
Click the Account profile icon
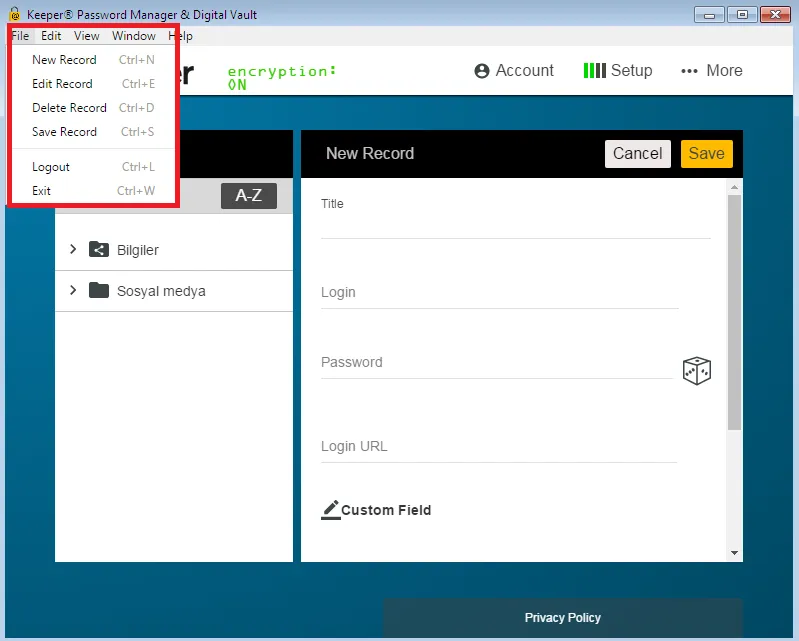[x=482, y=71]
